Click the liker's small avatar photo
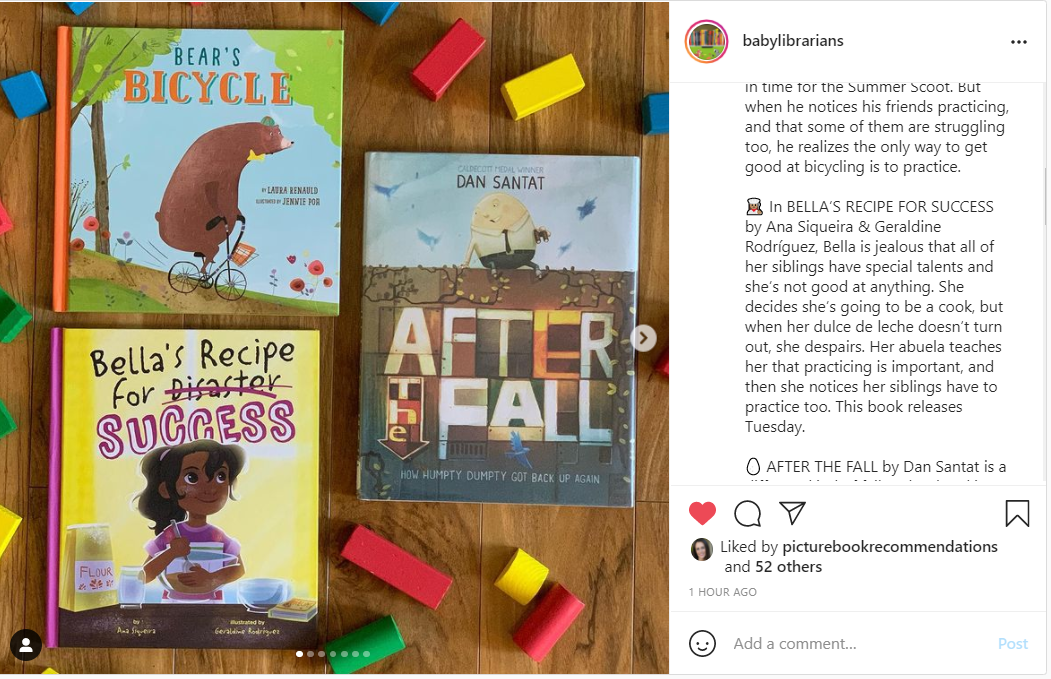 point(702,549)
